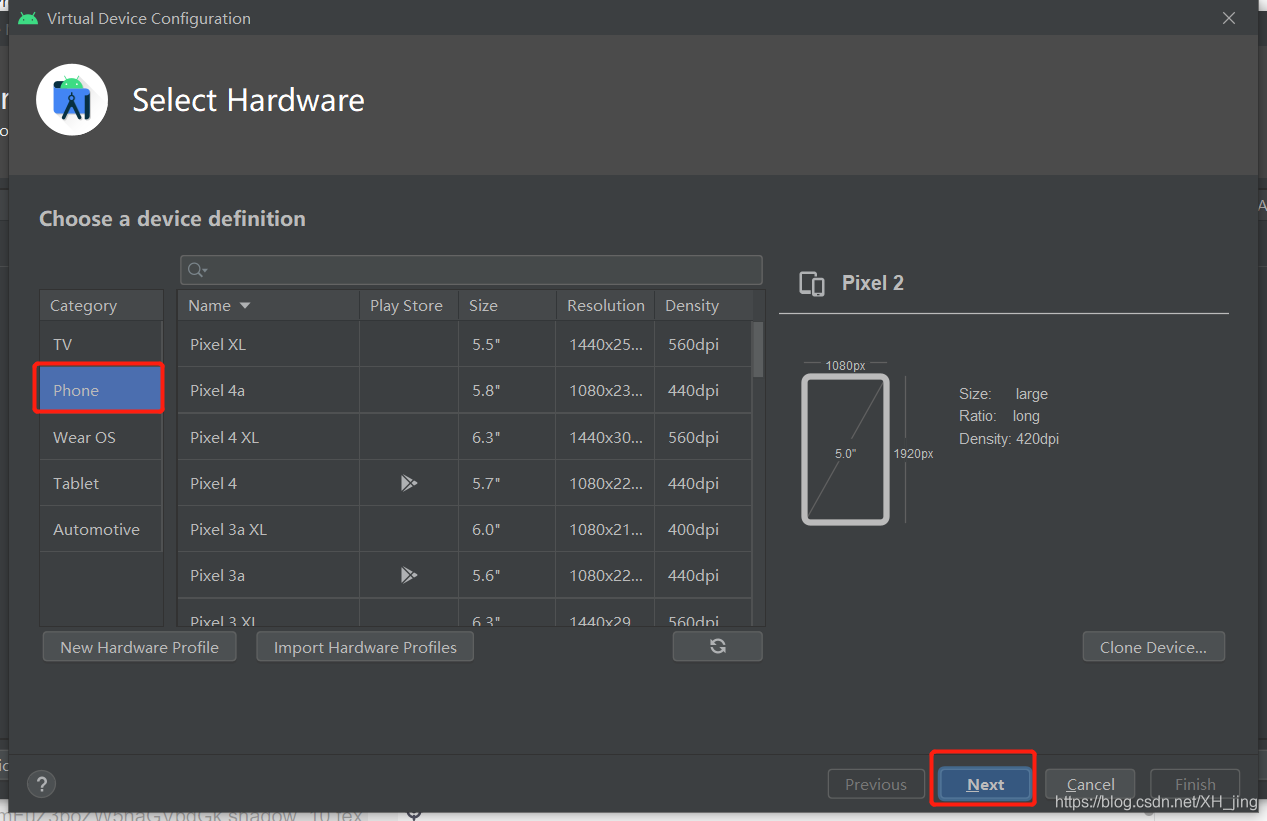Click the Cancel button
The image size is (1267, 821).
pyautogui.click(x=1090, y=784)
